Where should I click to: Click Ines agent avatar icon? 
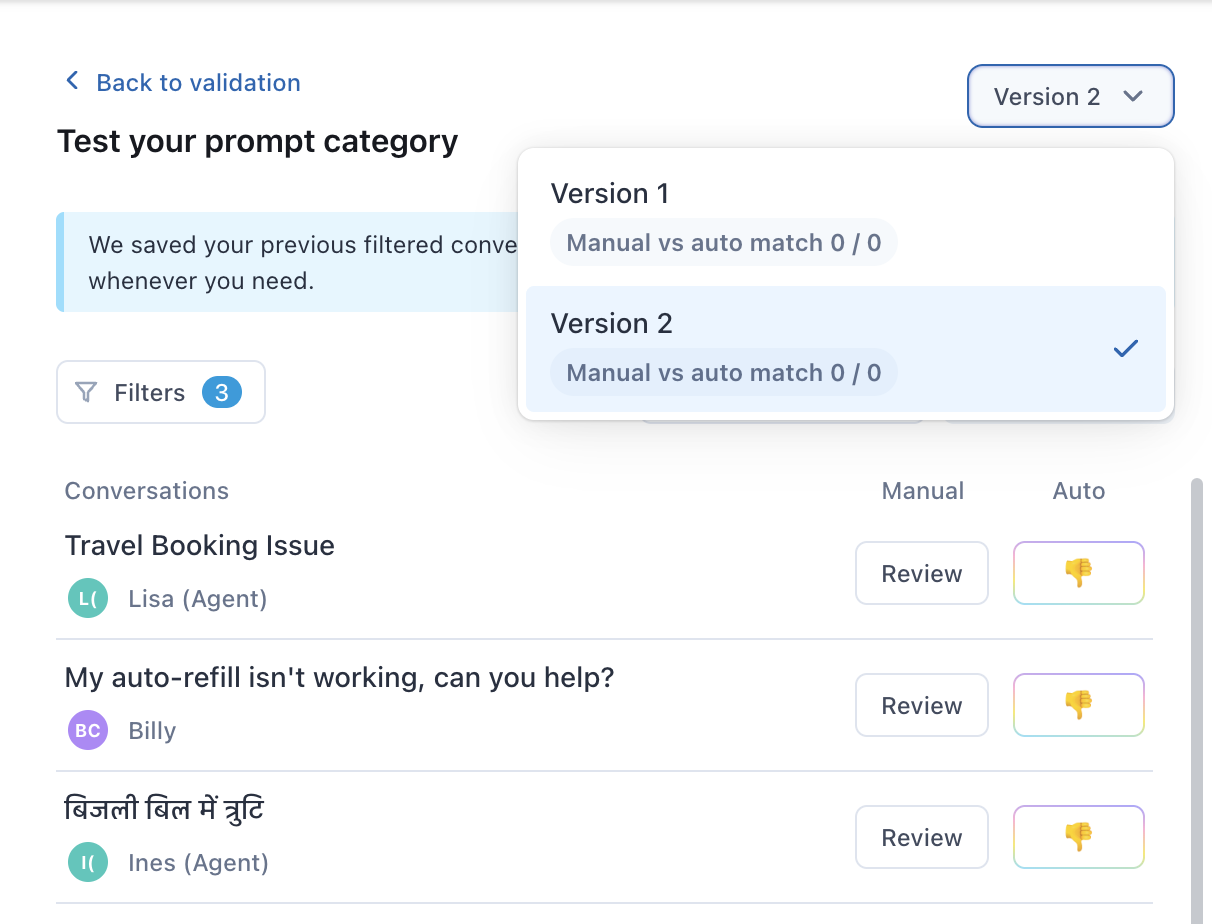(87, 863)
